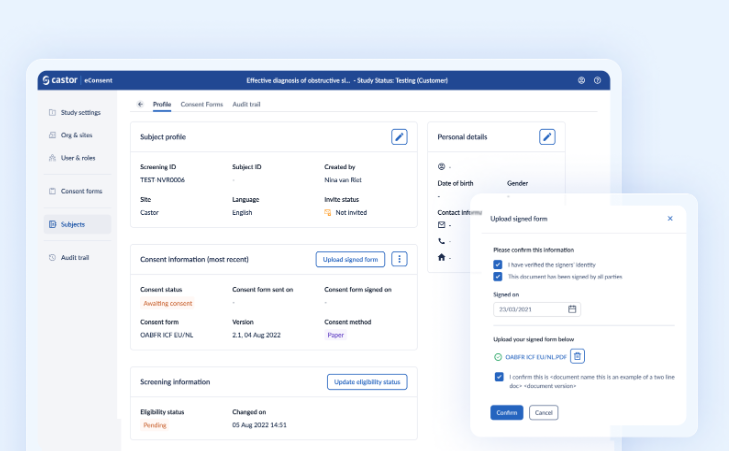The height and width of the screenshot is (451, 729).
Task: Click the Update eligibility status button
Action: 367,382
